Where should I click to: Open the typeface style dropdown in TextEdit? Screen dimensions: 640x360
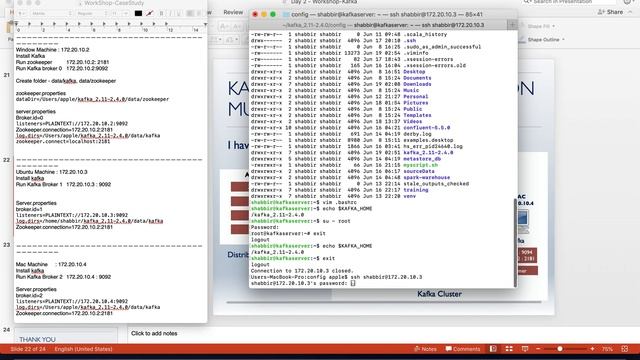(92, 13)
